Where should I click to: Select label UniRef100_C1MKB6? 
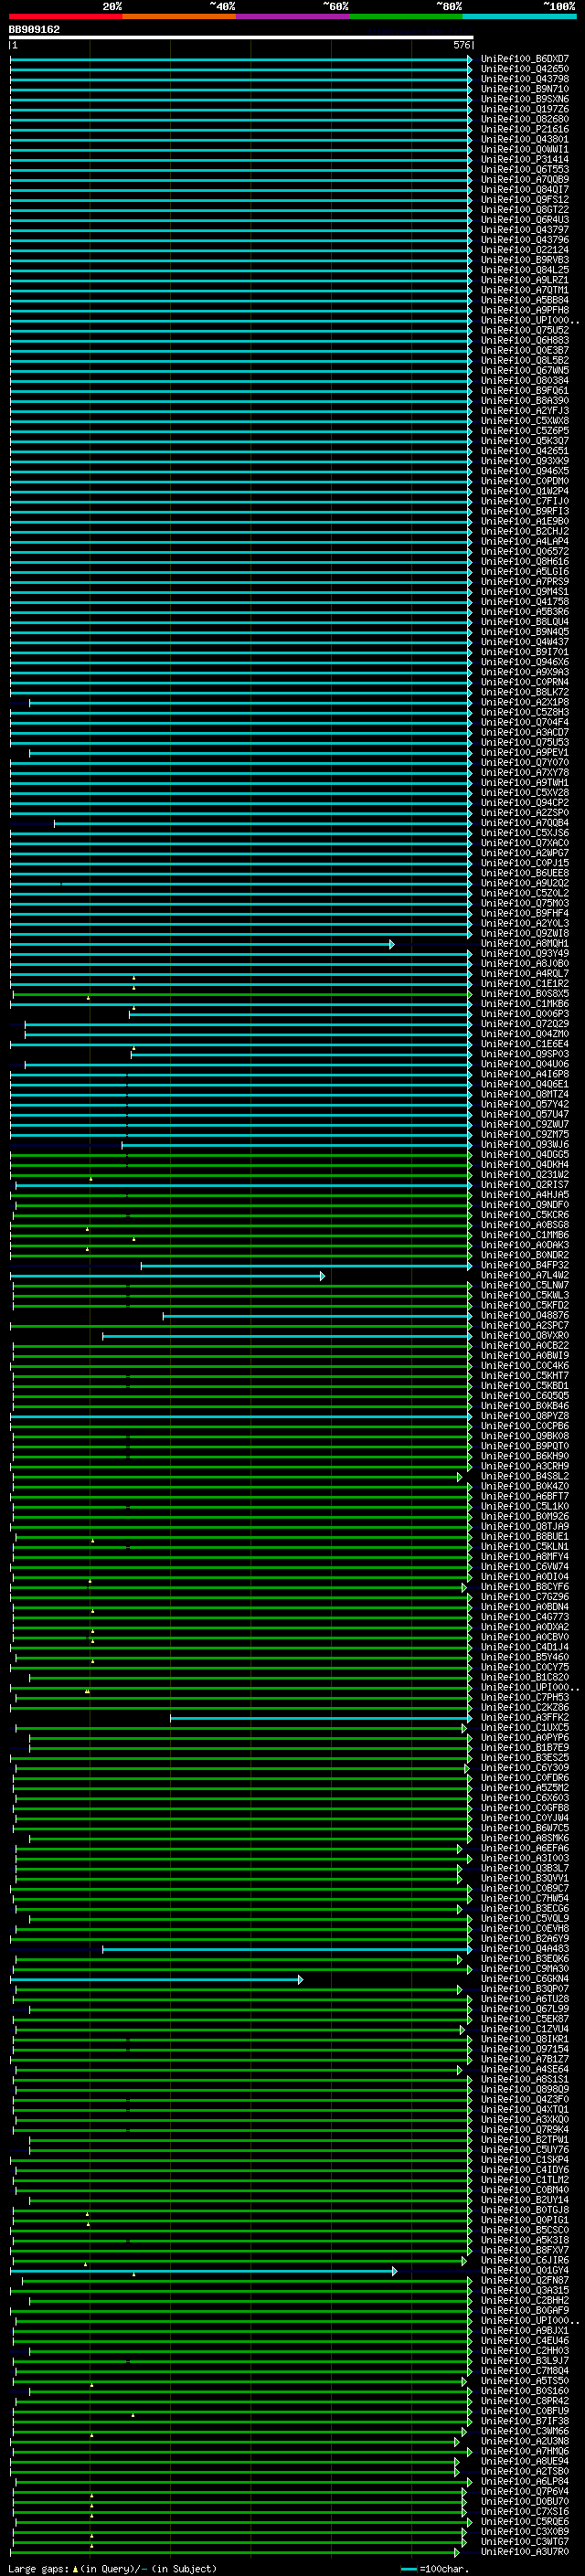pyautogui.click(x=525, y=1003)
